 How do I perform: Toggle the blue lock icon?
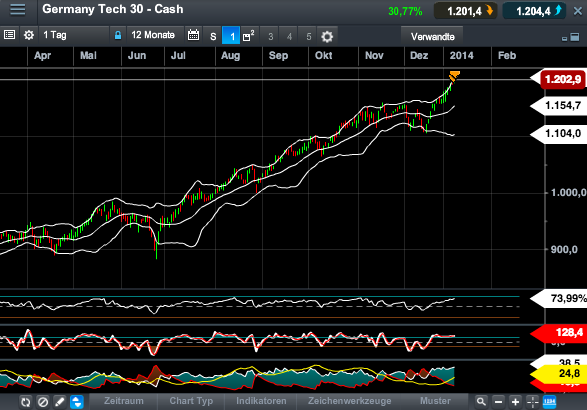coord(118,35)
